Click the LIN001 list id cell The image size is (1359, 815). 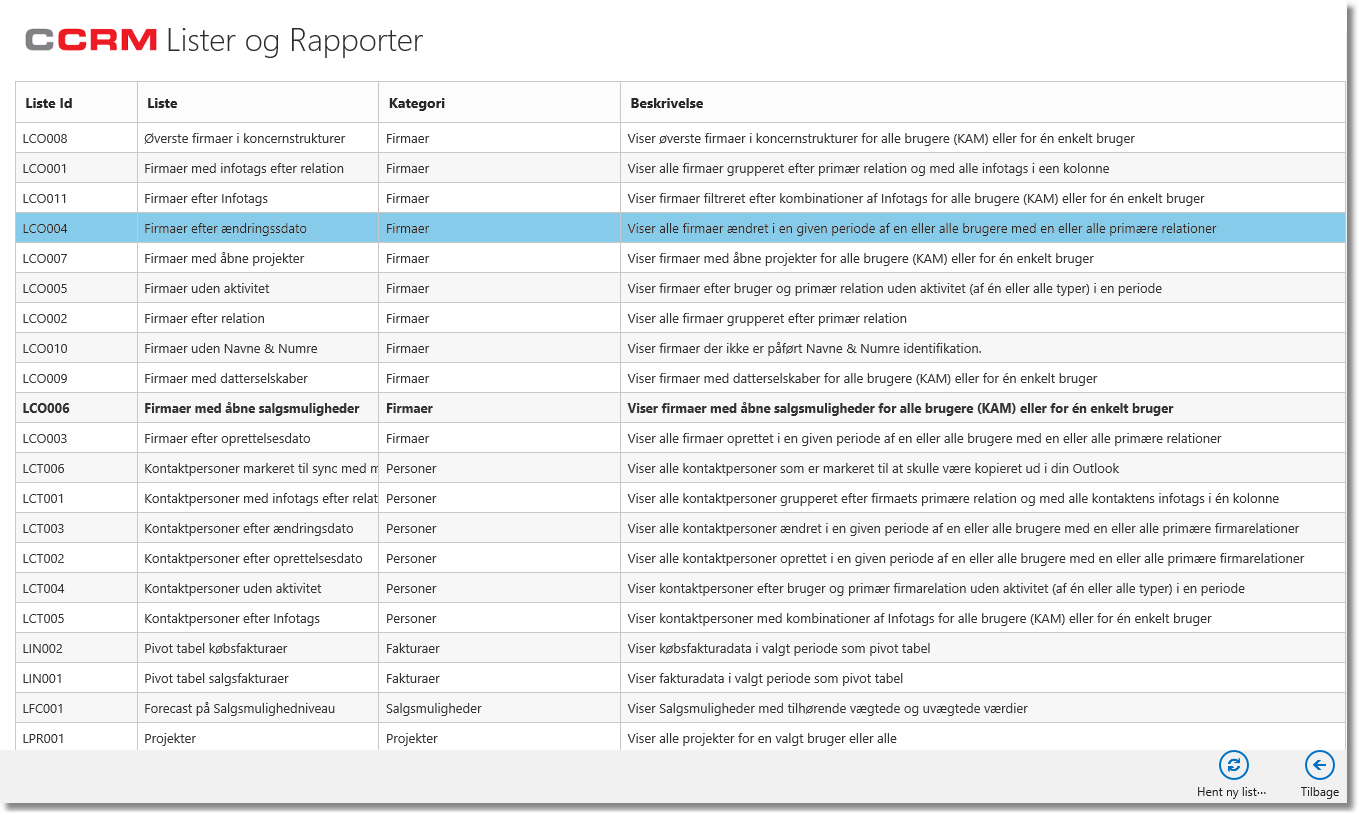pos(77,678)
